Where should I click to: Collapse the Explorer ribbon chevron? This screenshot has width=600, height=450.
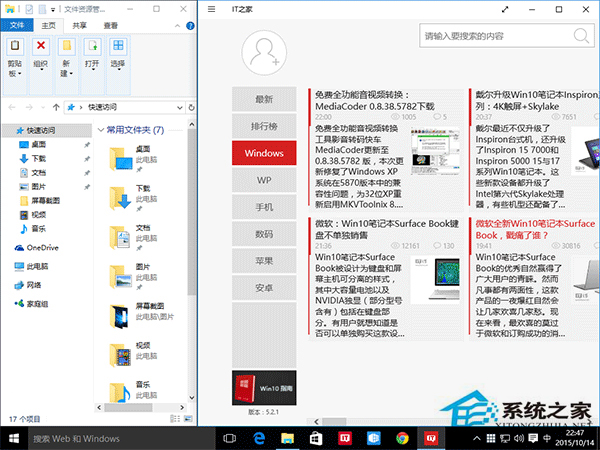pyautogui.click(x=177, y=26)
